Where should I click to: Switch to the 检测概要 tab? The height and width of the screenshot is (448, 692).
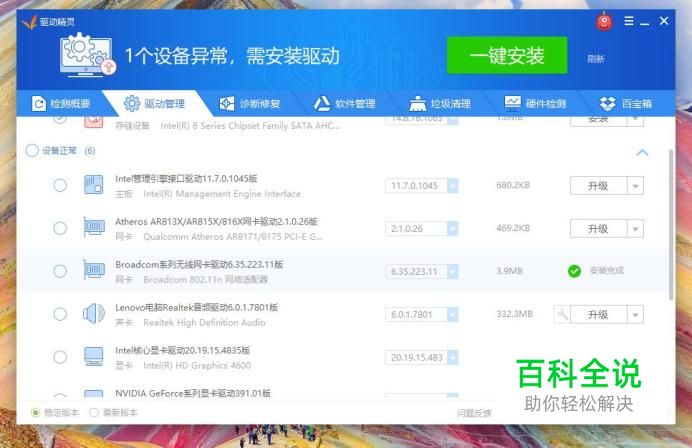click(61, 104)
